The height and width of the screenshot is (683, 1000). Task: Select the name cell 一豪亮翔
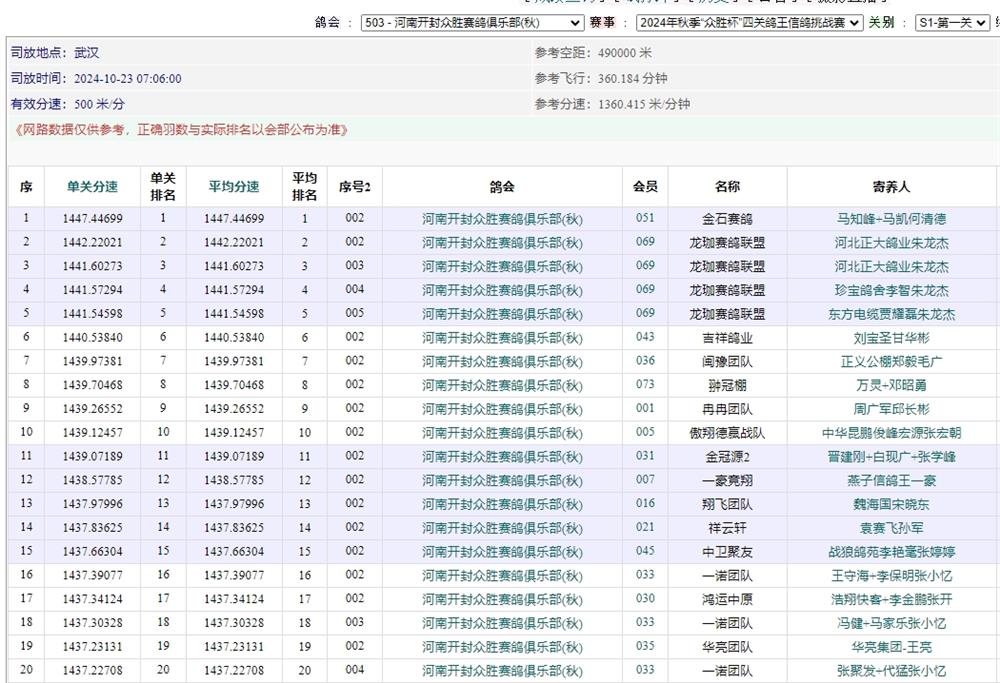tap(727, 480)
